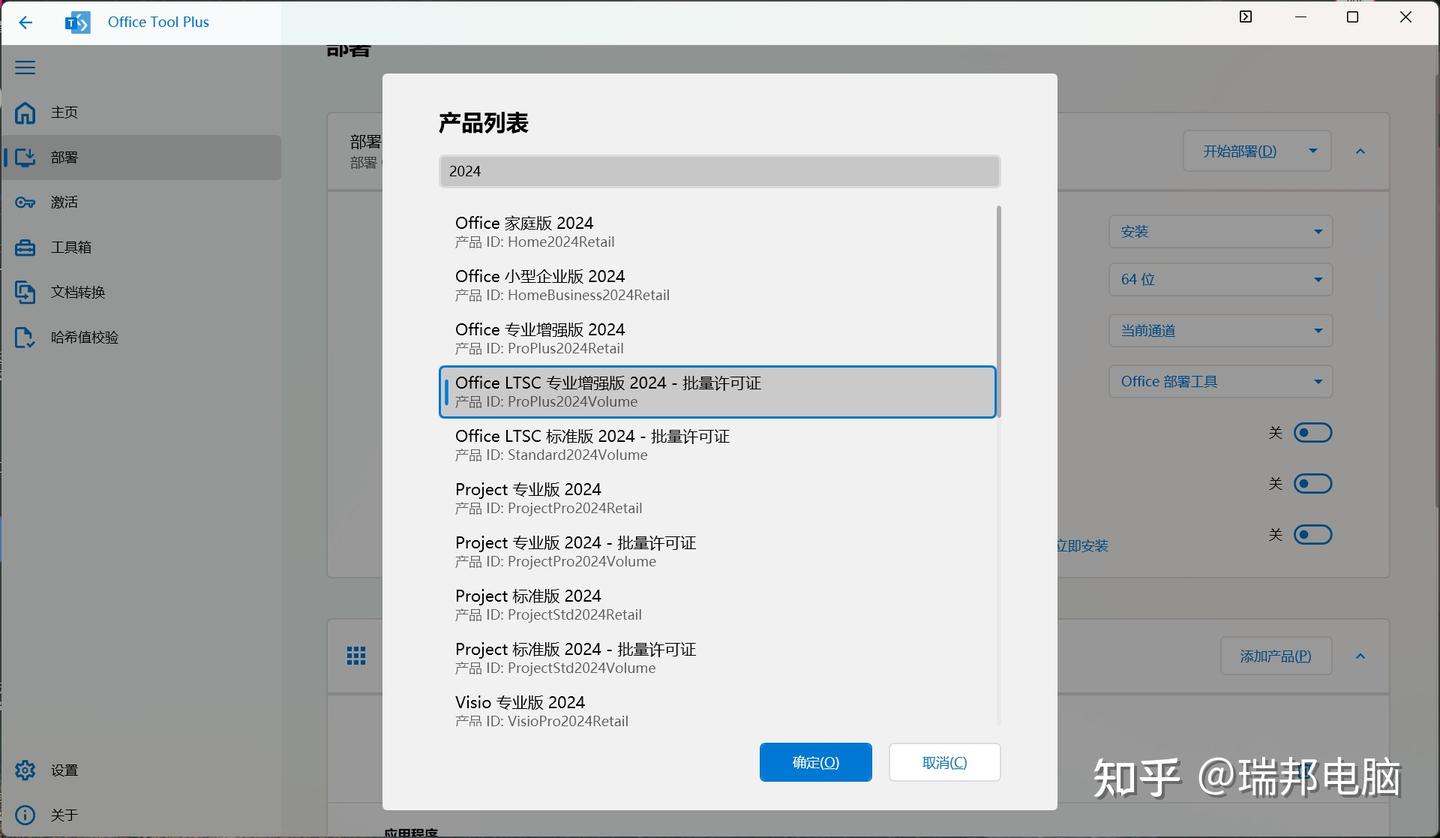This screenshot has height=838, width=1440.
Task: Click the back arrow in title bar
Action: (25, 22)
